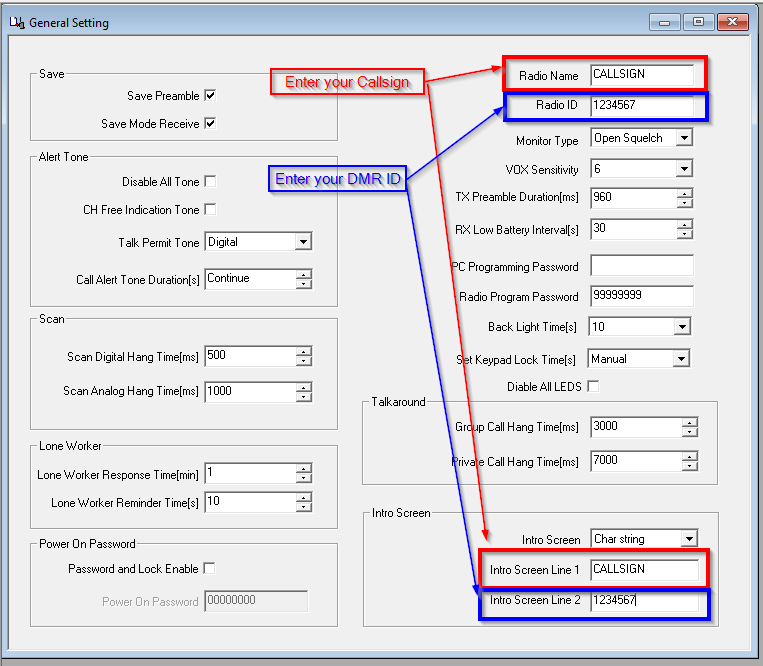This screenshot has height=666, width=763.
Task: Click the Lone Worker Reminder Time value field
Action: [x=250, y=503]
